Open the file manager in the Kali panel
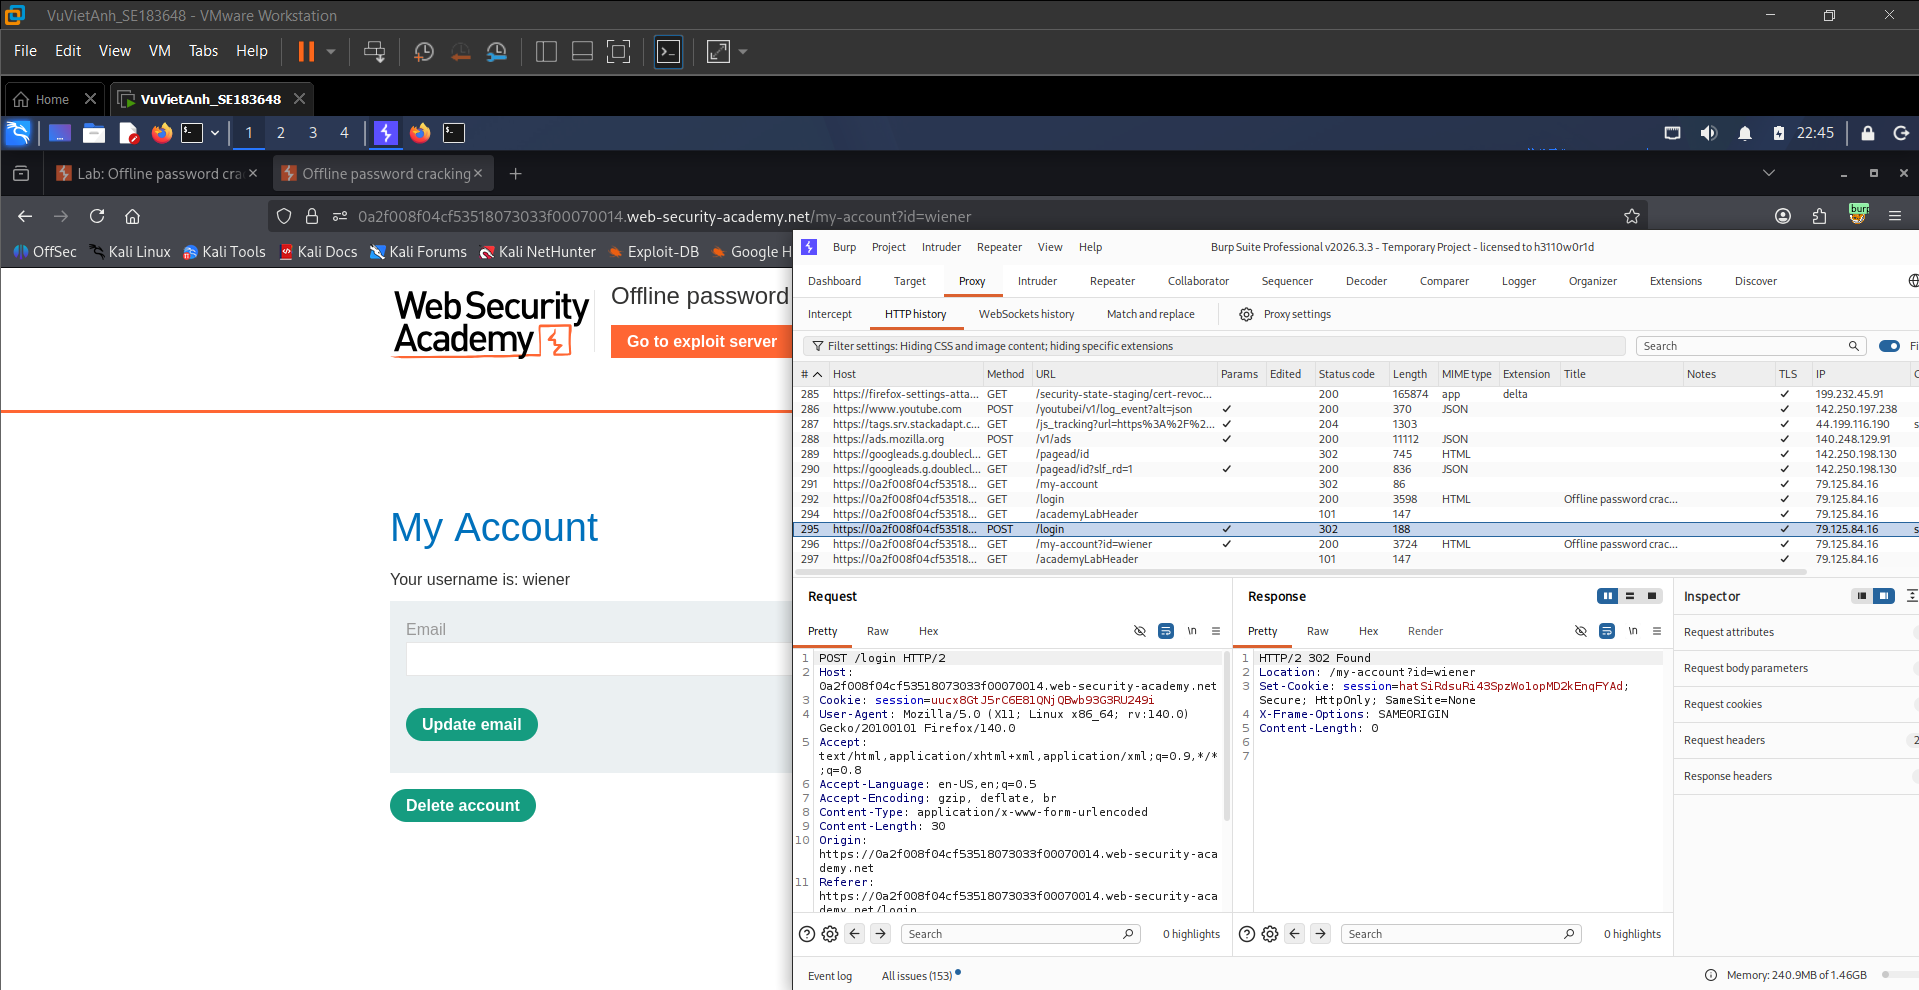The height and width of the screenshot is (990, 1919). [94, 133]
